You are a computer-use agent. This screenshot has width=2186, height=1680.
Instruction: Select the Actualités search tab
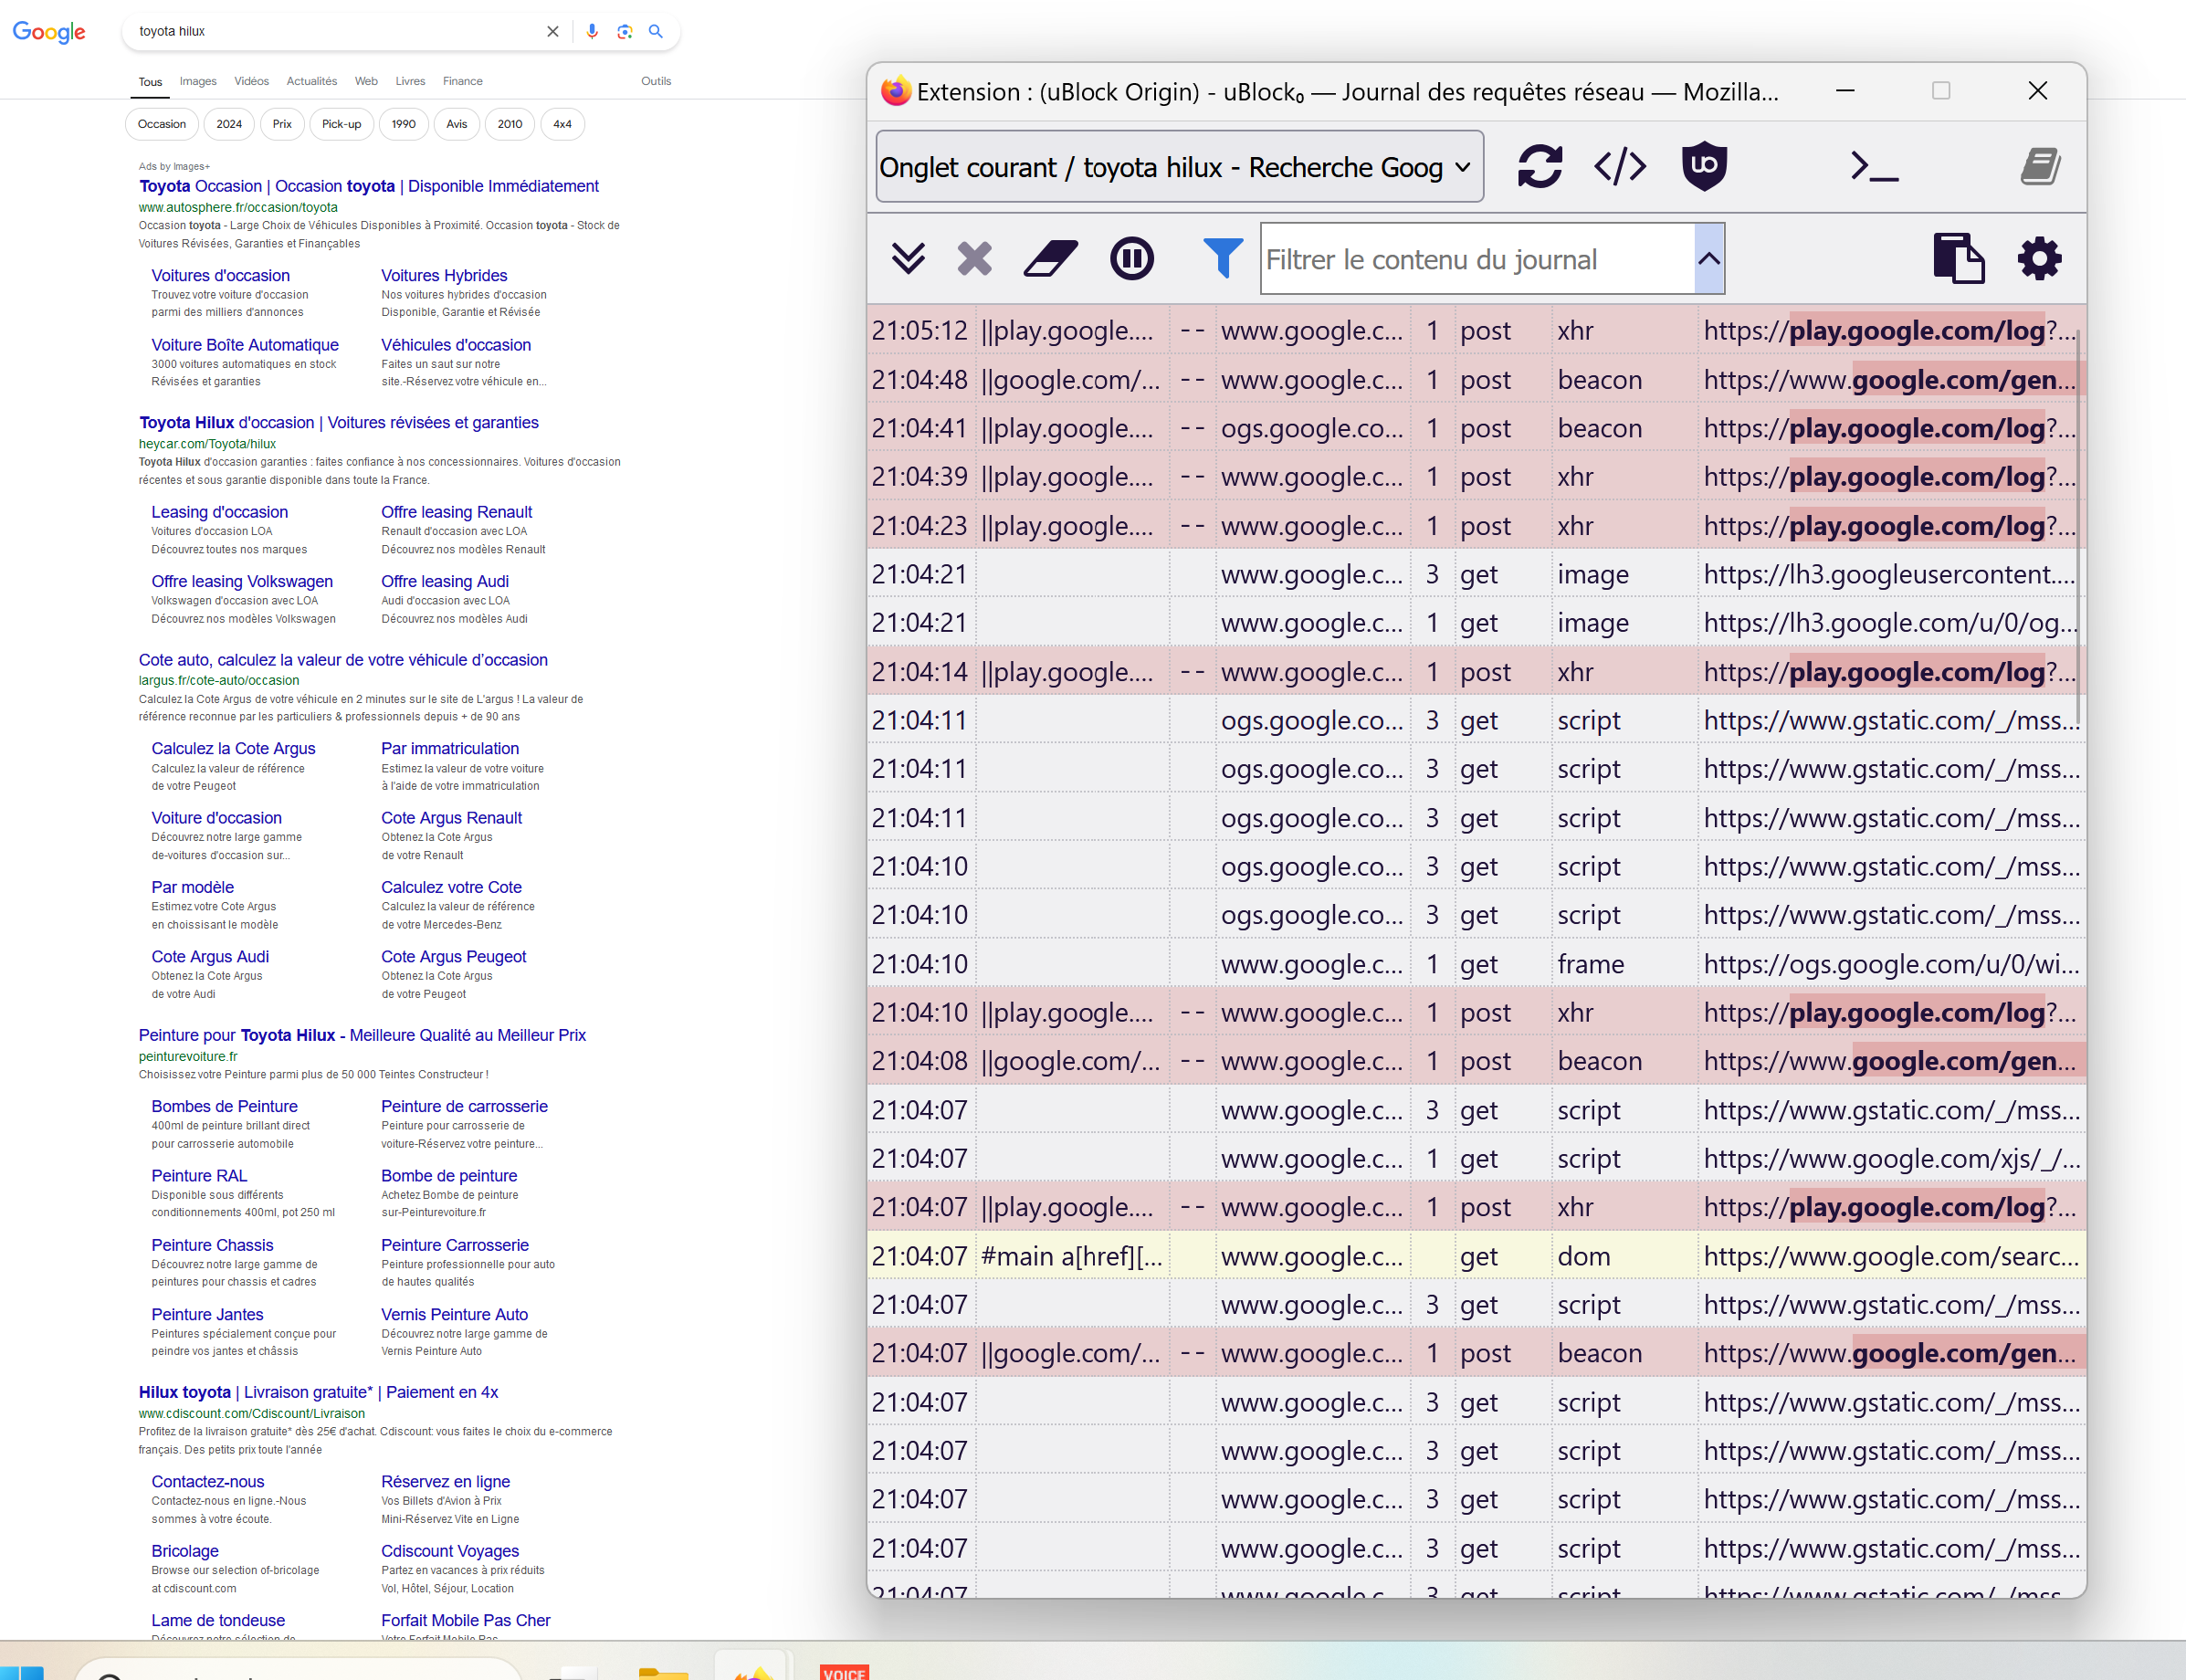point(311,81)
